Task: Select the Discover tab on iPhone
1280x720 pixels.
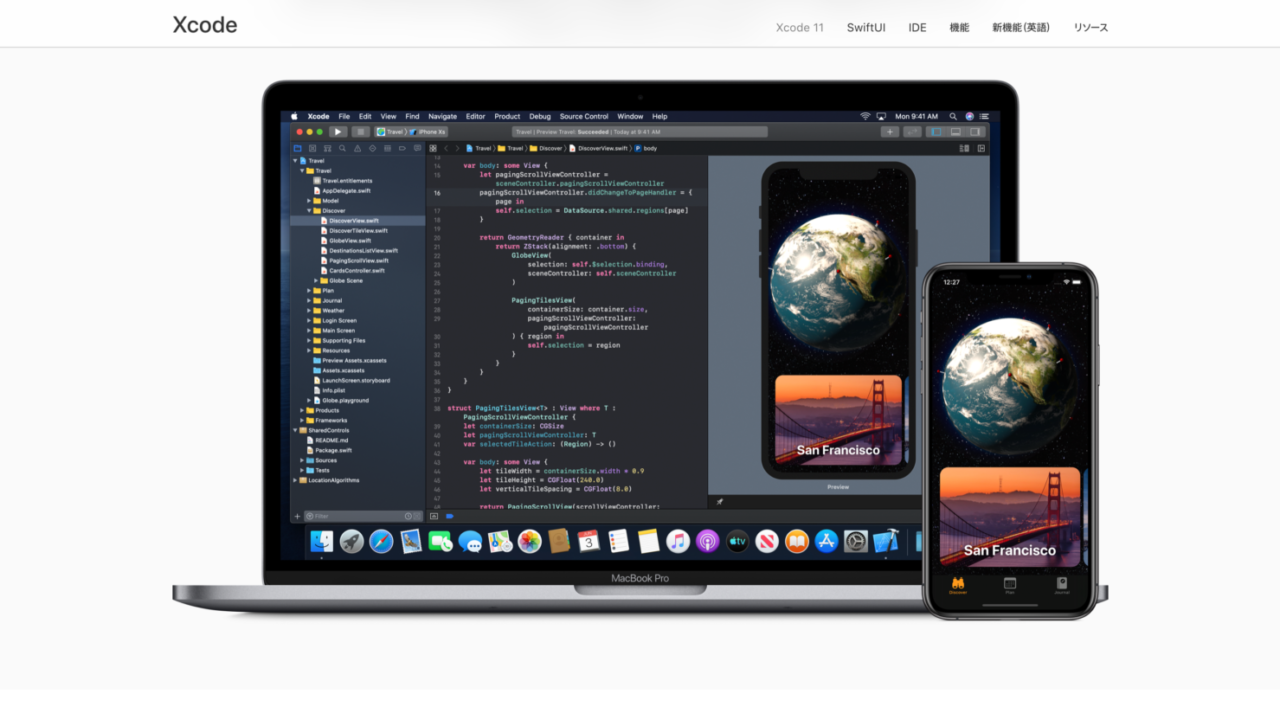Action: coord(958,585)
